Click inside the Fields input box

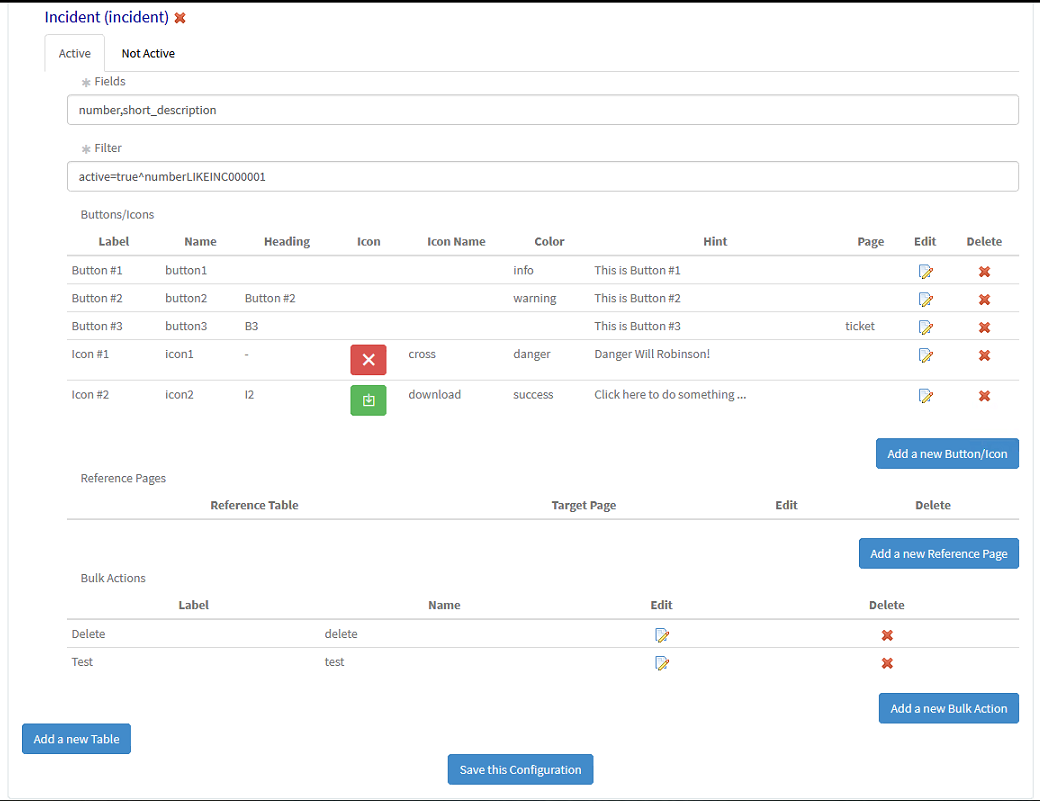point(543,110)
